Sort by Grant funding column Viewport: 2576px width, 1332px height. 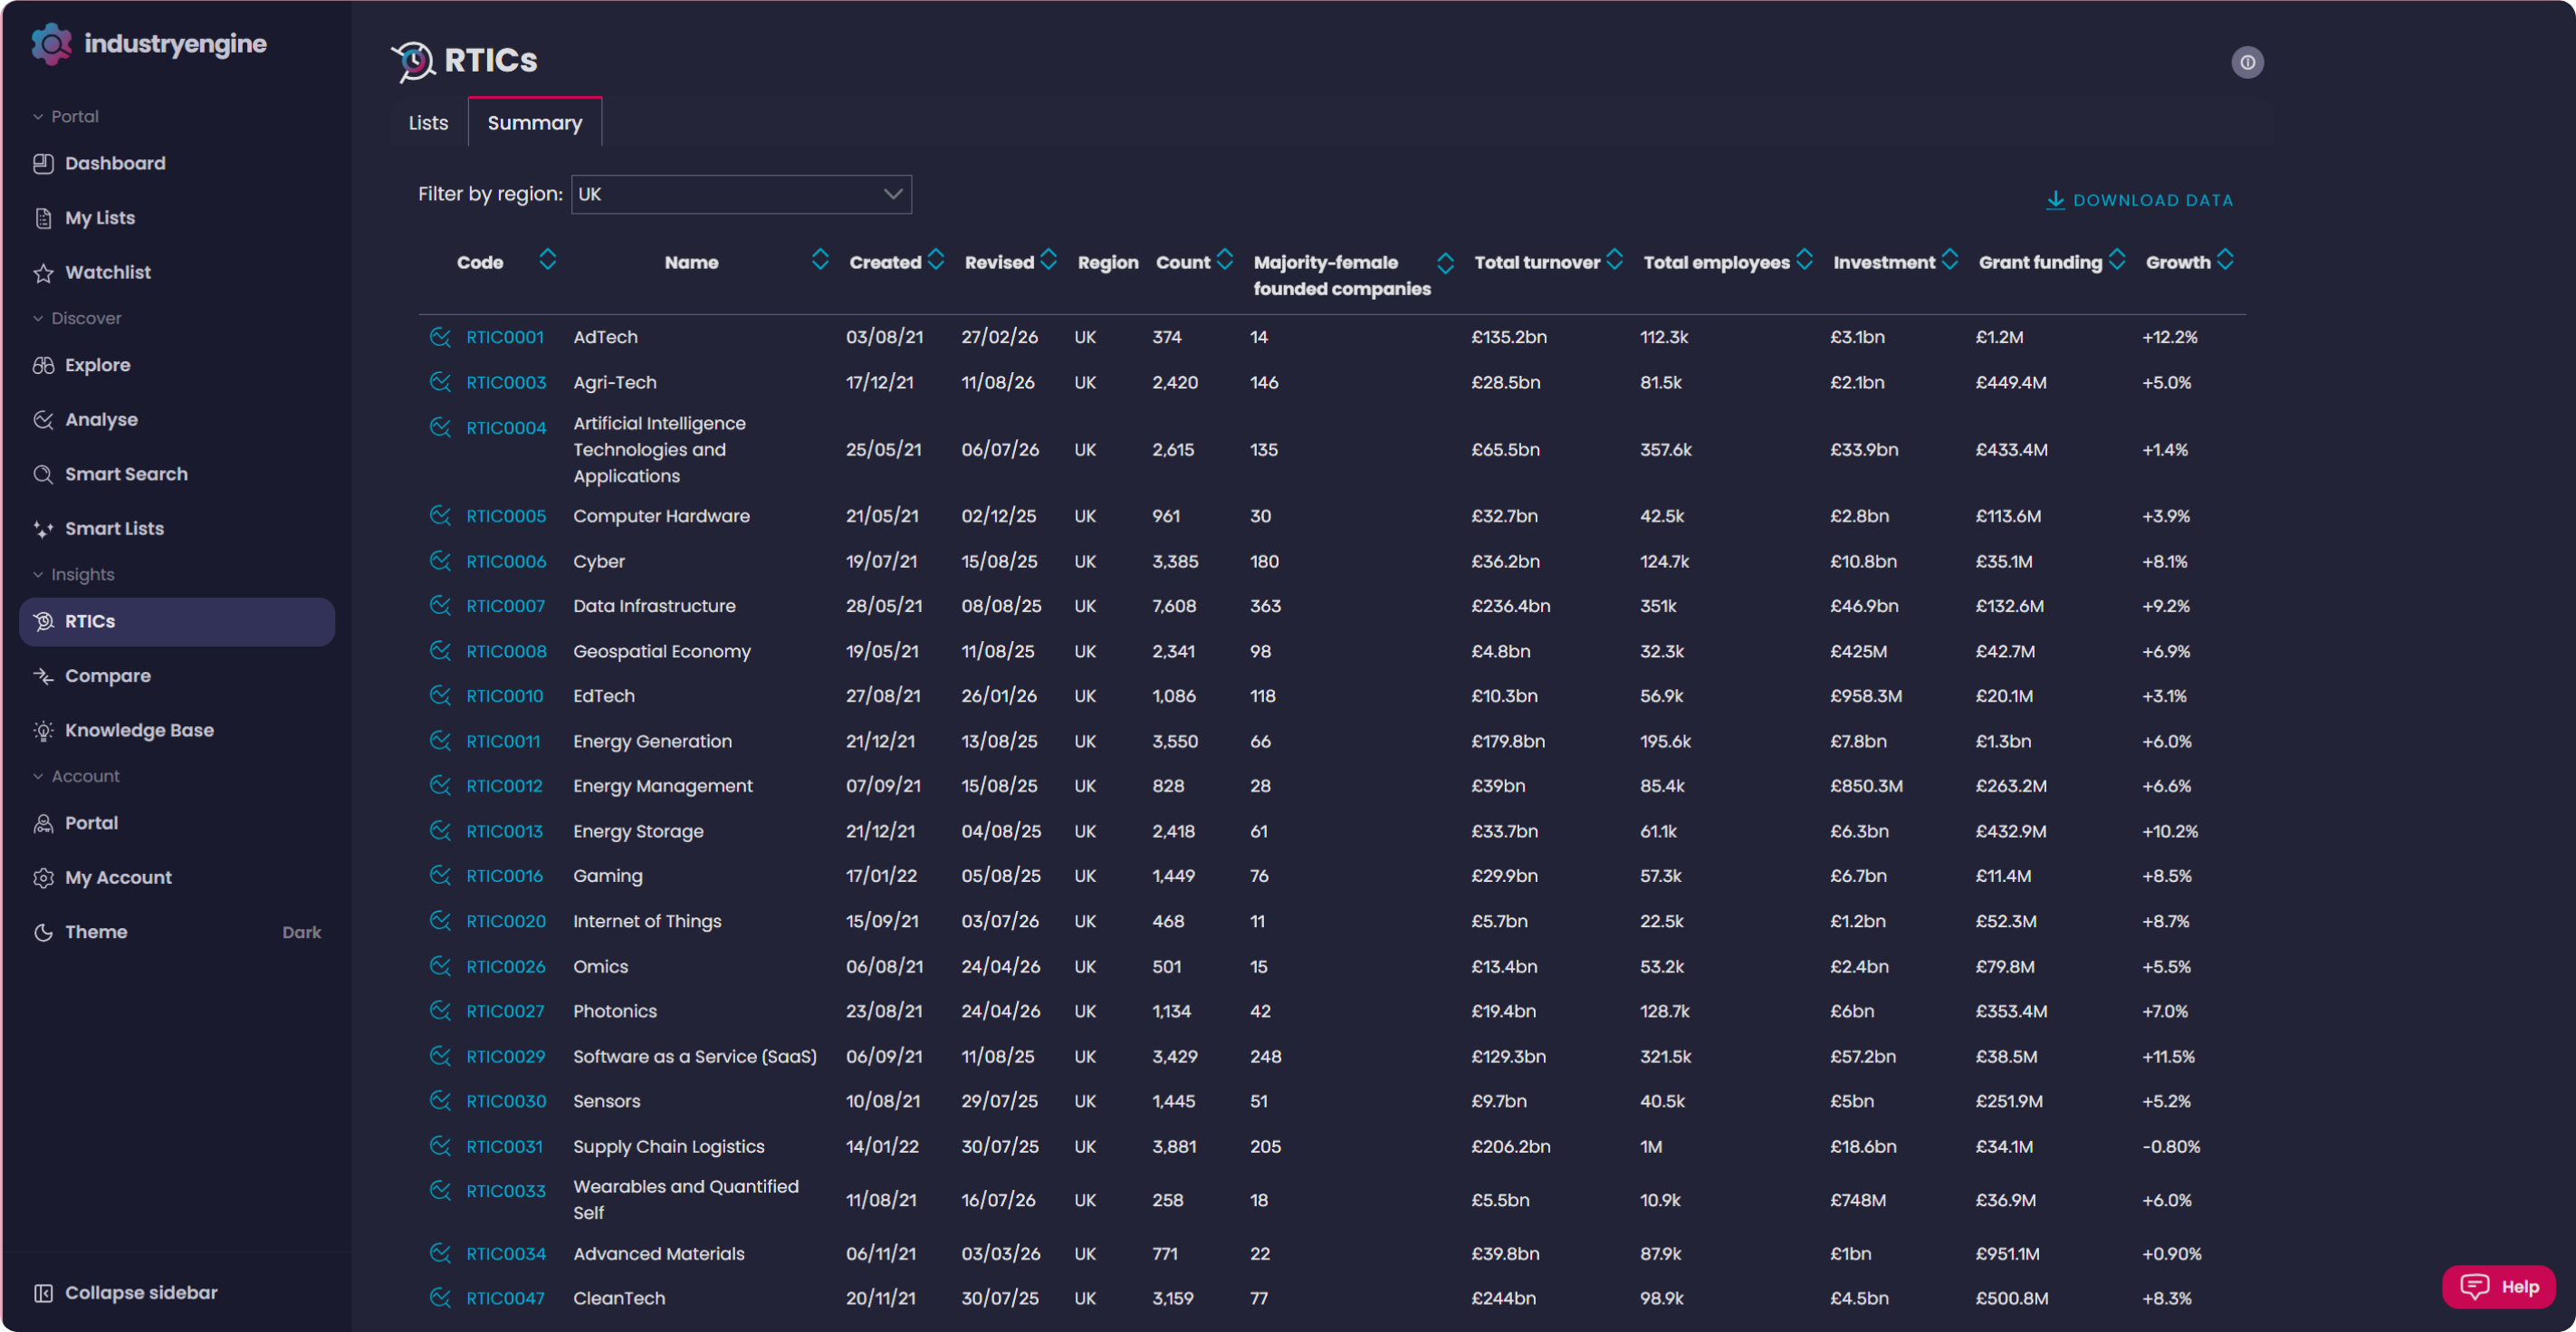point(2117,260)
